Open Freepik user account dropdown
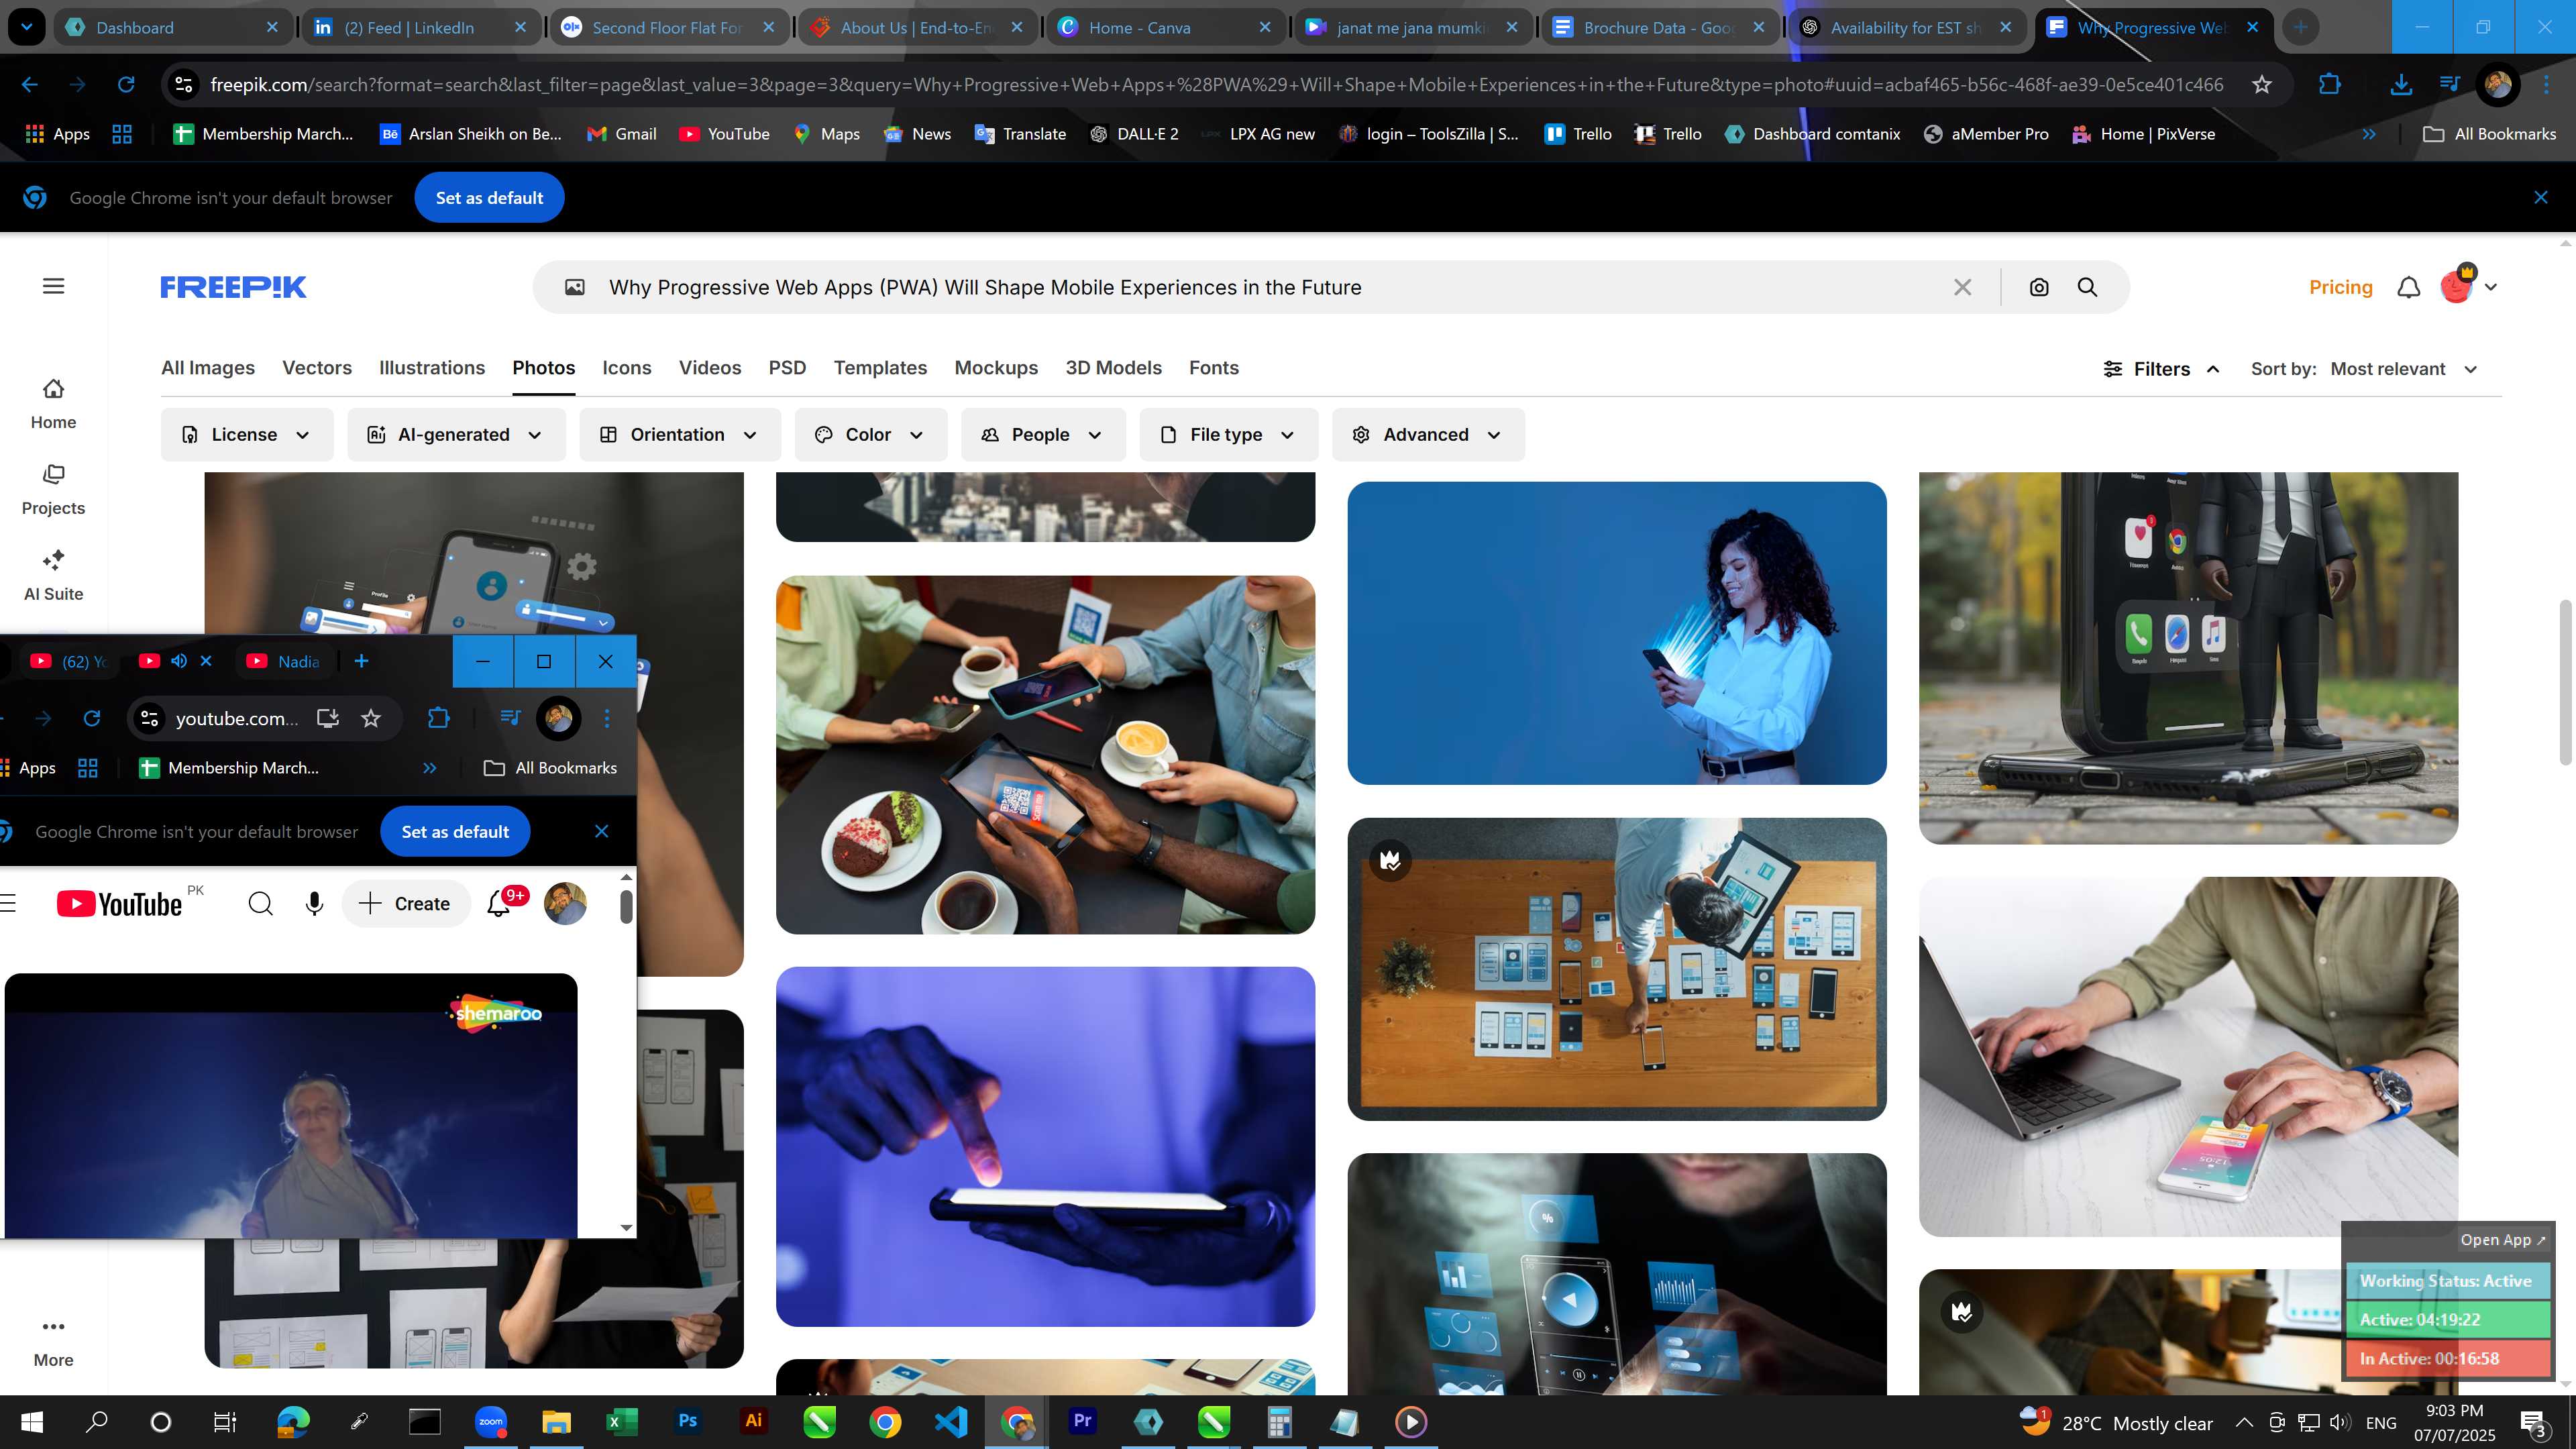 2469,287
